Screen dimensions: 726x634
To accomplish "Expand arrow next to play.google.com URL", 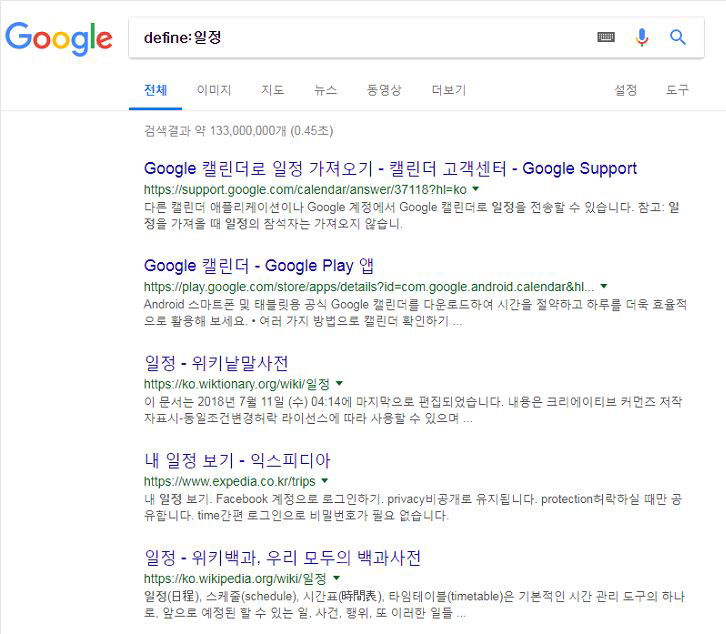I will pos(604,286).
